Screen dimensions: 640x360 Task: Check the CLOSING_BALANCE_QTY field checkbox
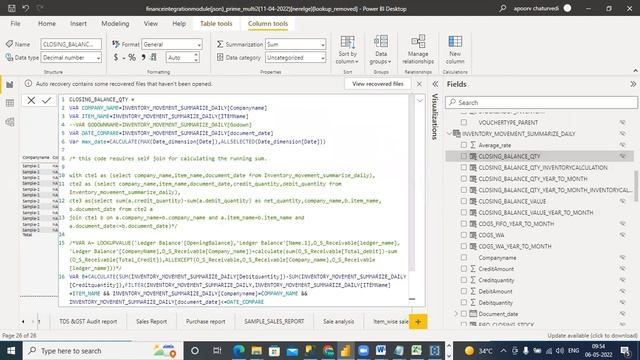pyautogui.click(x=464, y=156)
